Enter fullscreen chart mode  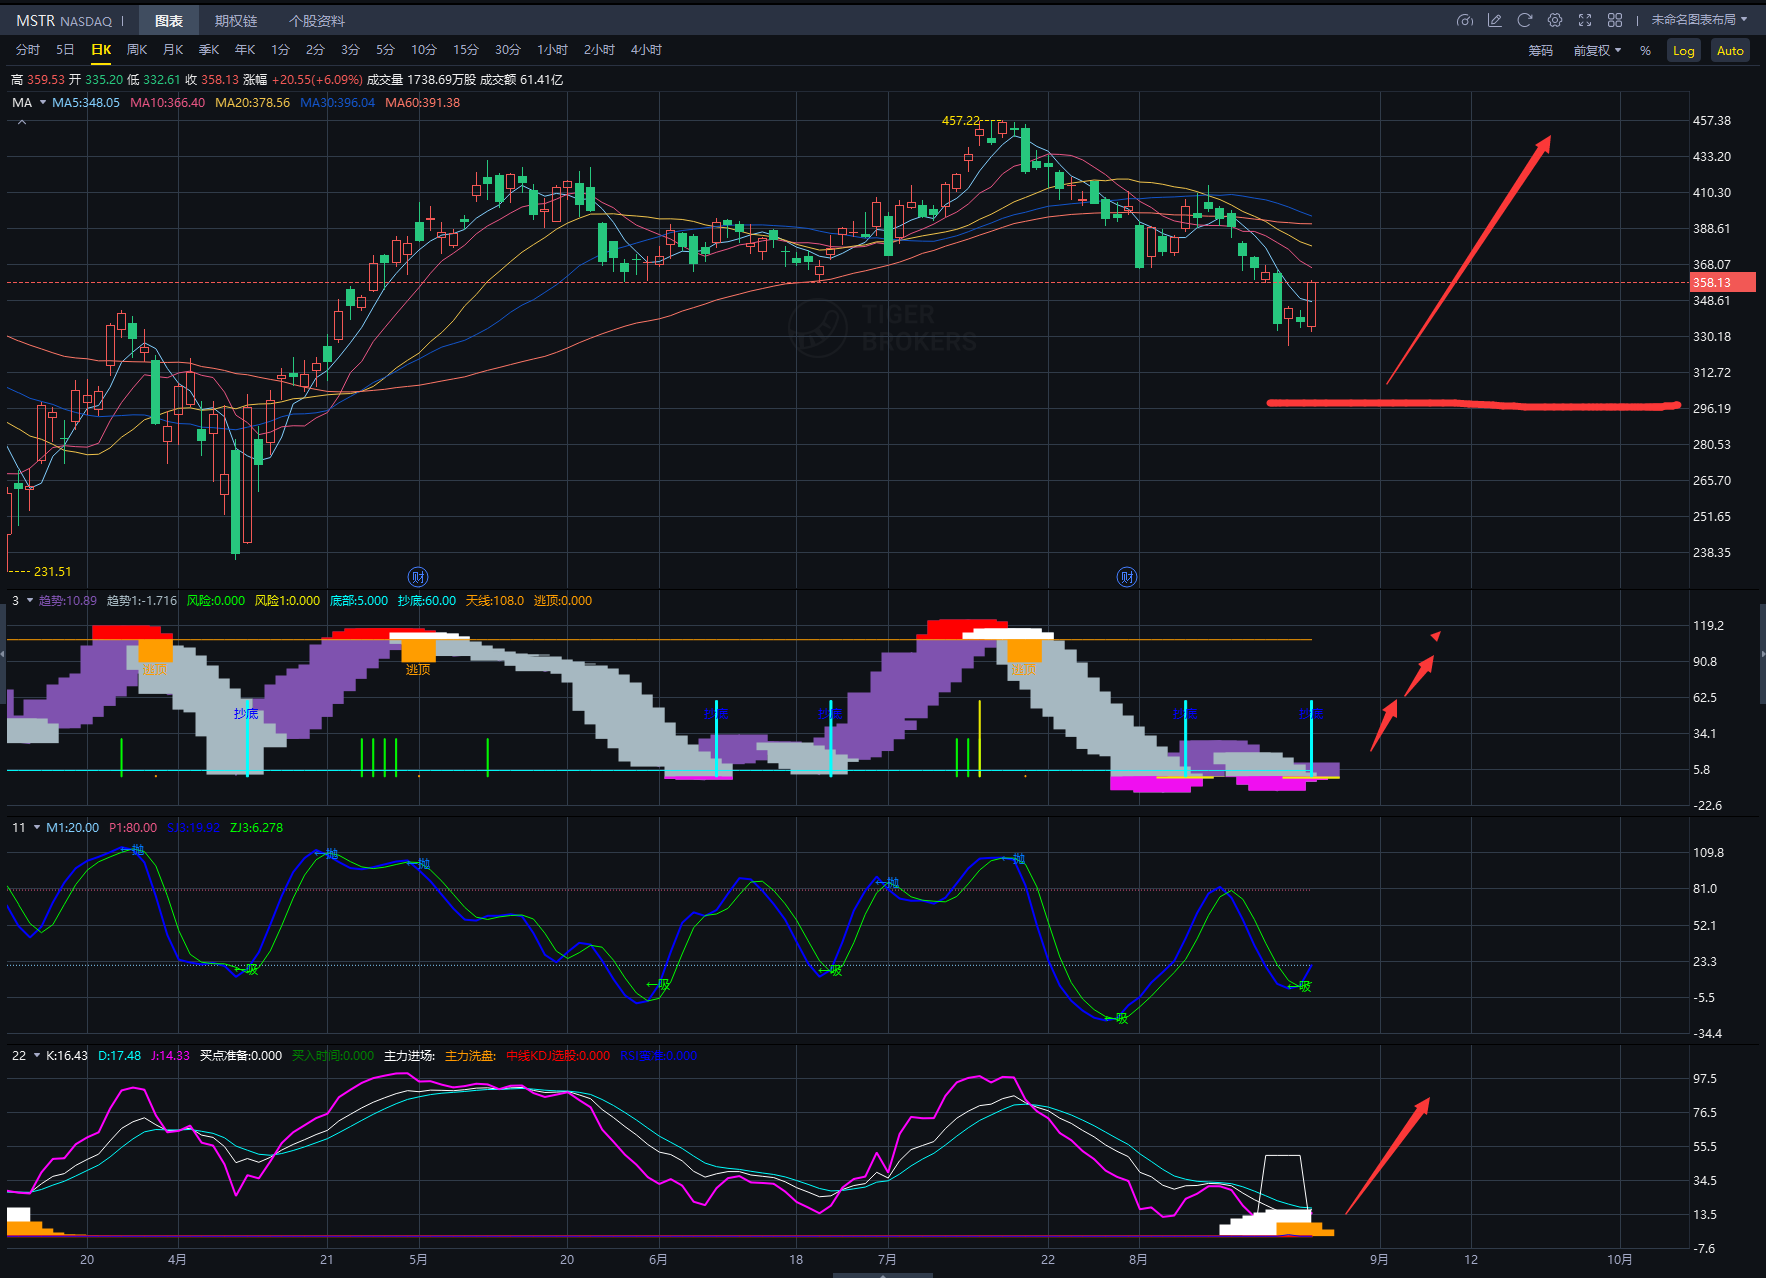[x=1585, y=20]
